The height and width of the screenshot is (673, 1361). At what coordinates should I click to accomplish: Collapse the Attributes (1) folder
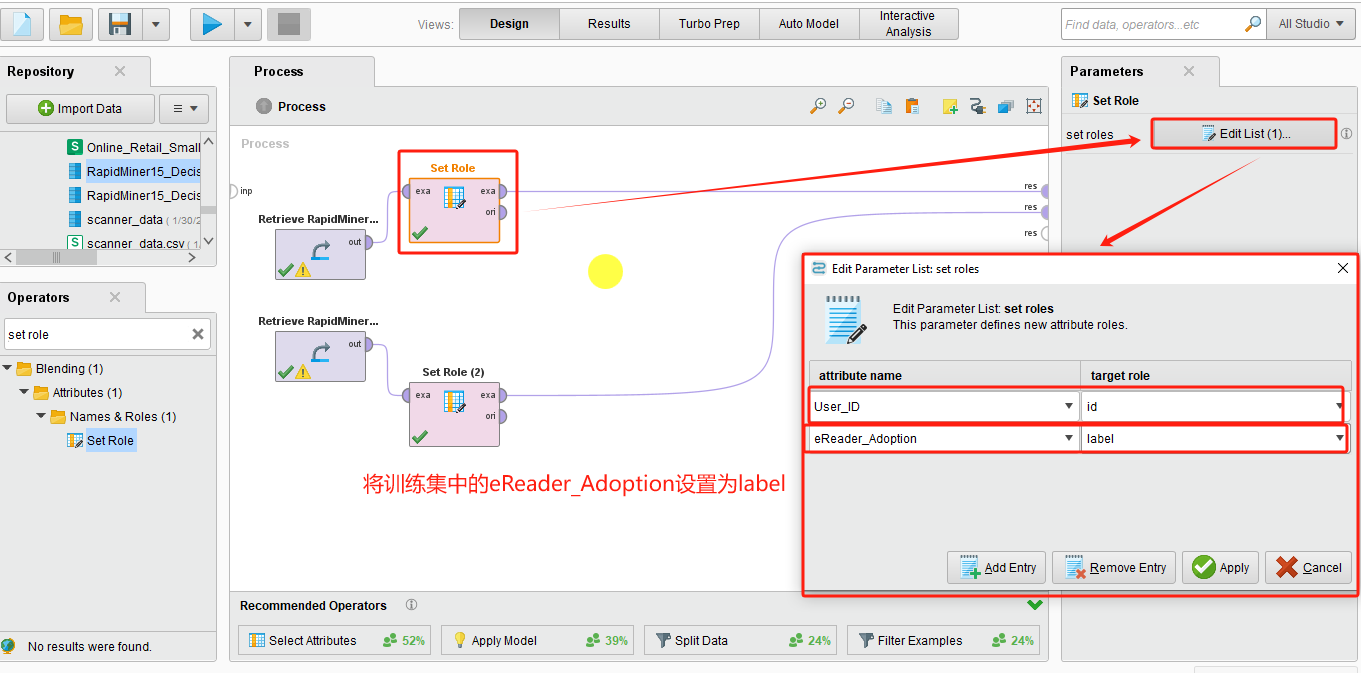pos(25,393)
